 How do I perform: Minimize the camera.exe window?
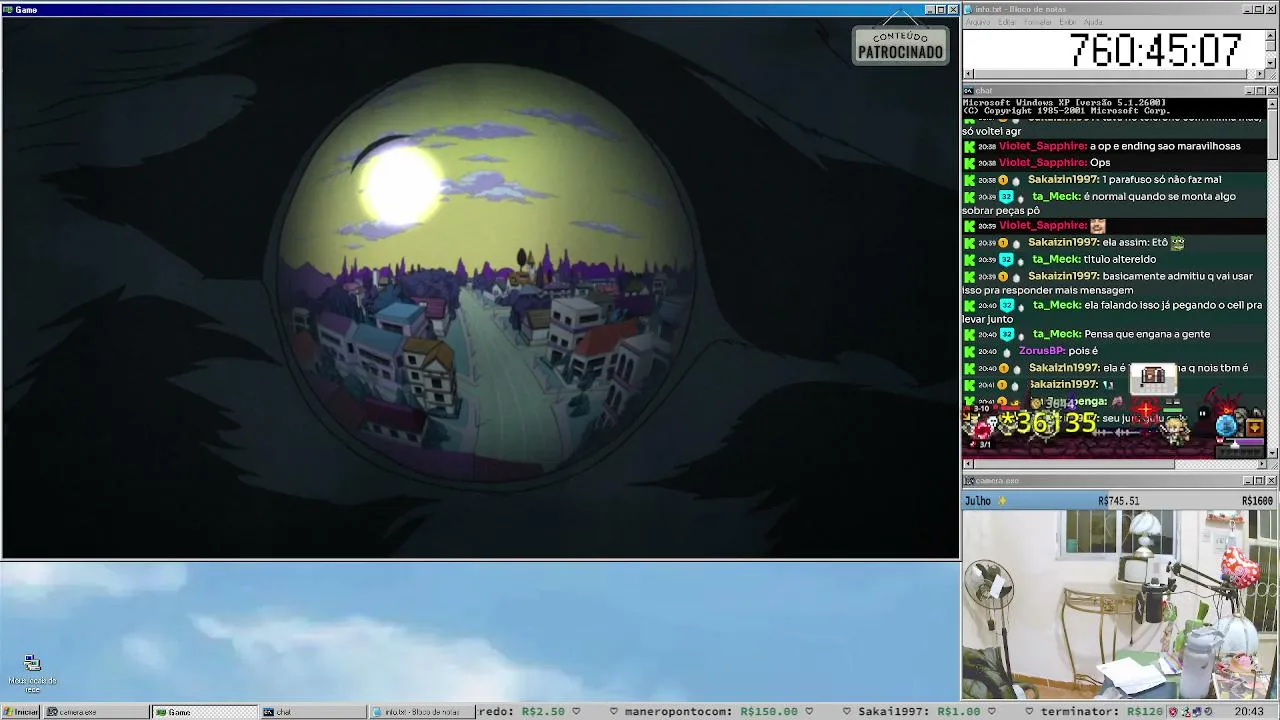pos(1248,481)
